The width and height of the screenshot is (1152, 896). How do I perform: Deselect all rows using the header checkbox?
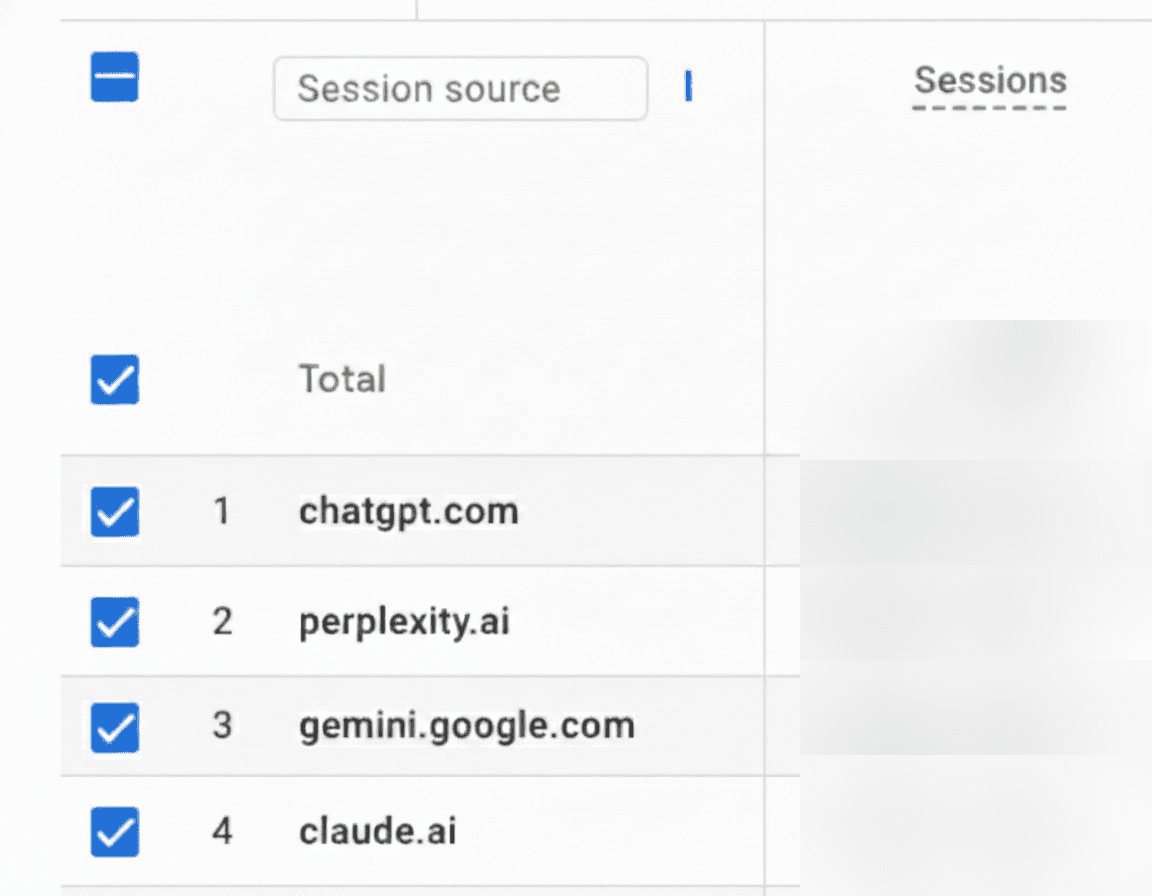(x=113, y=78)
